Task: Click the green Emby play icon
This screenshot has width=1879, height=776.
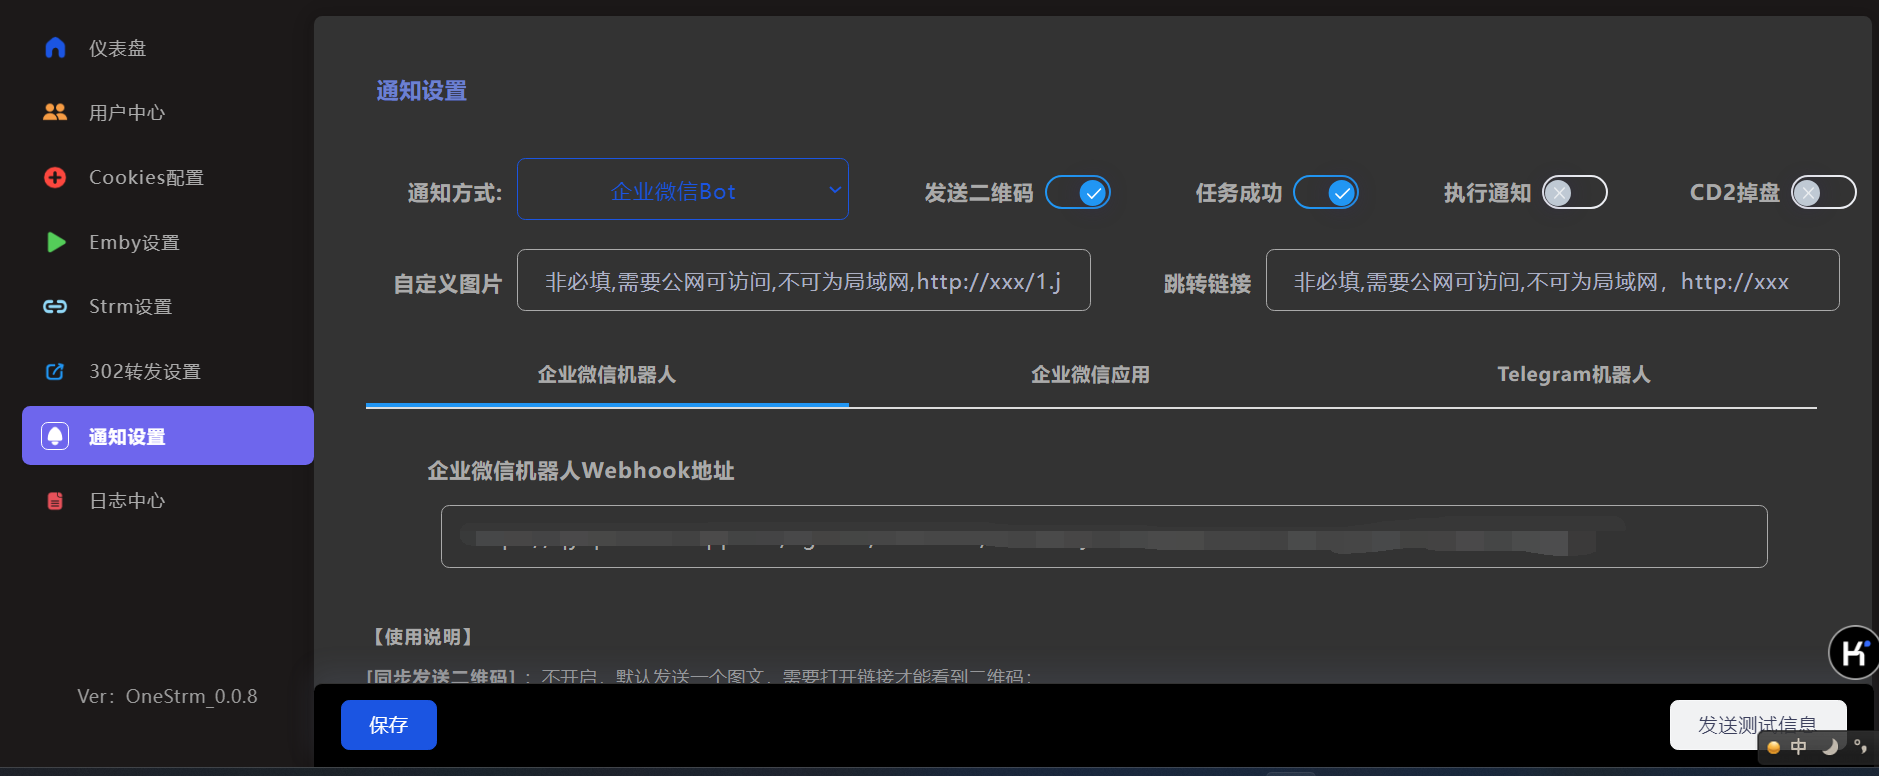Action: pyautogui.click(x=56, y=242)
